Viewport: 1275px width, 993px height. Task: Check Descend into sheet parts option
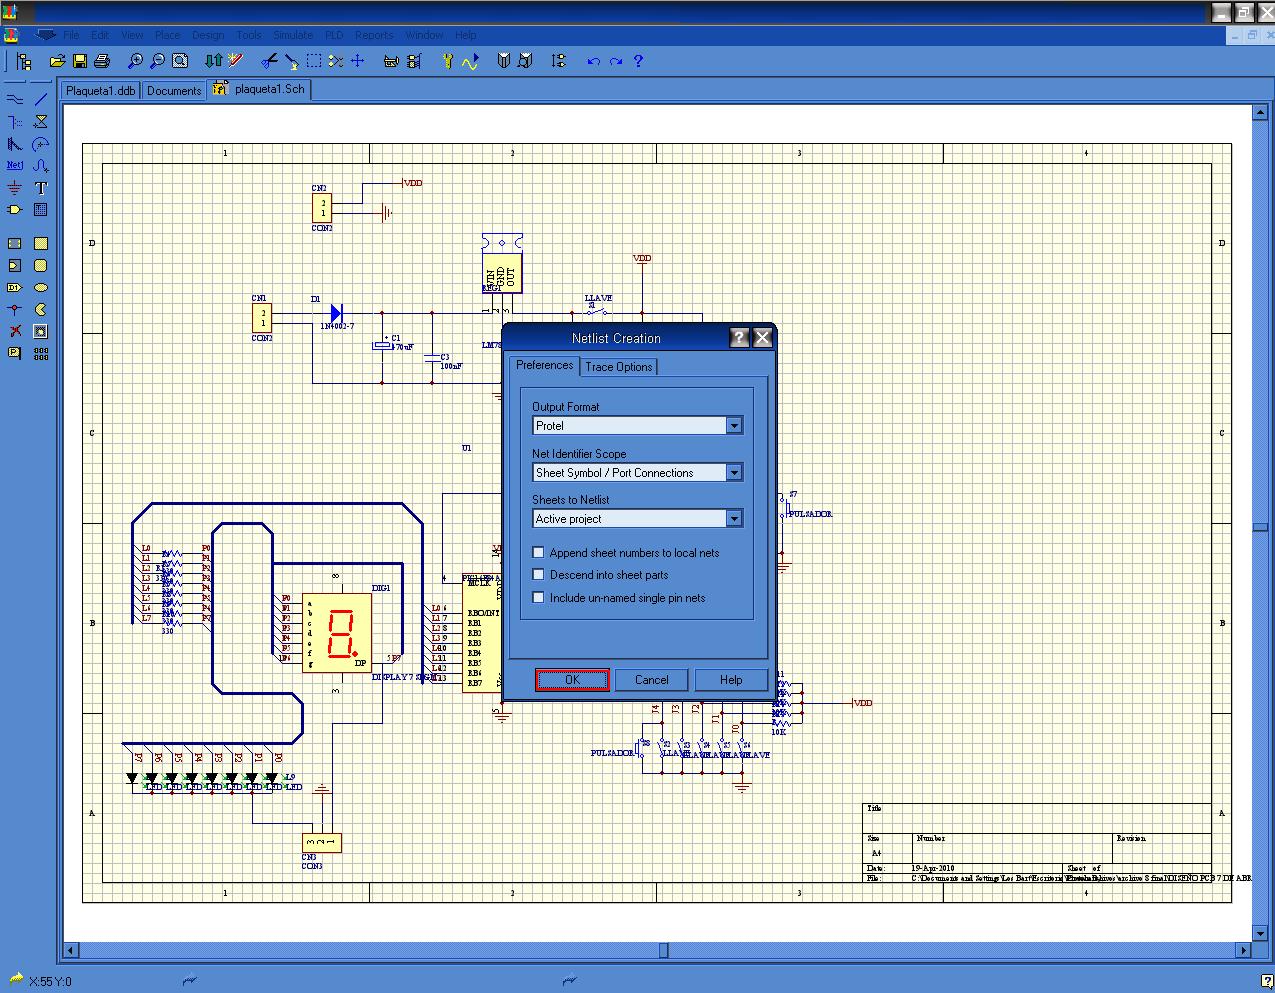pyautogui.click(x=539, y=575)
